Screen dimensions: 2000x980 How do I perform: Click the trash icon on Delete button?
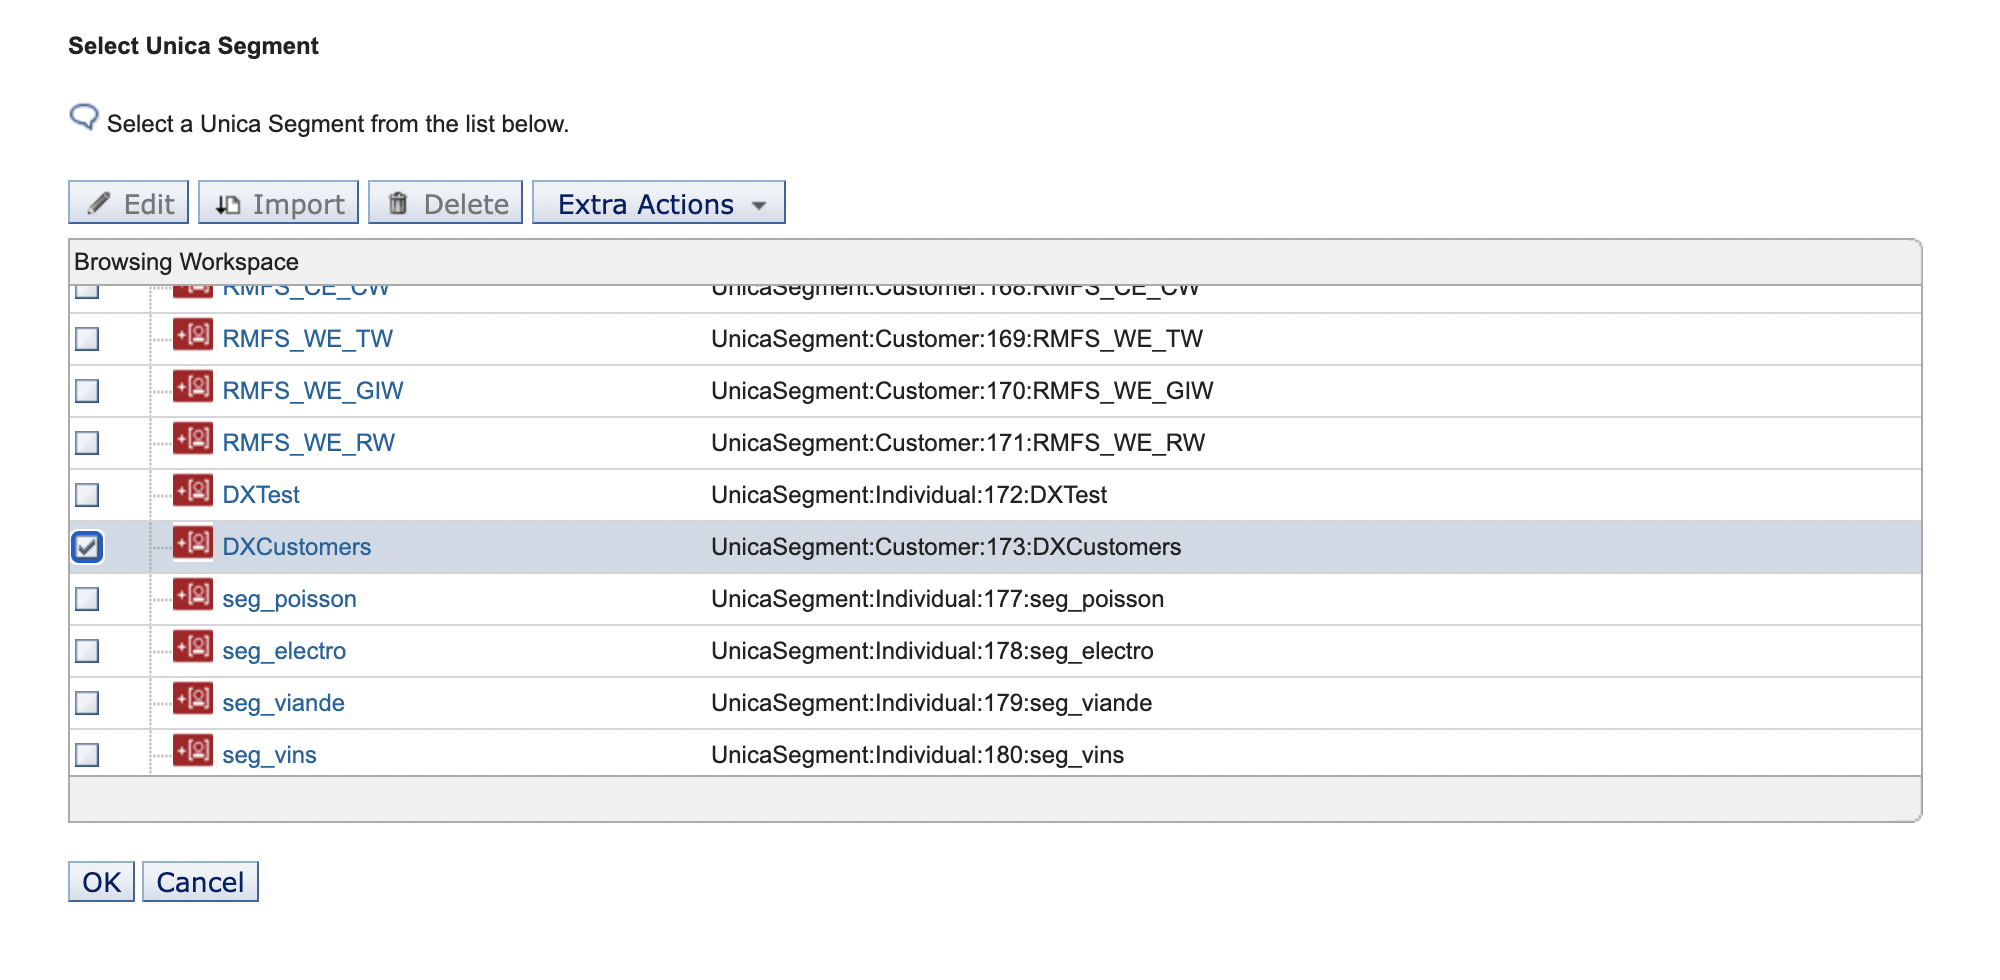(x=398, y=204)
